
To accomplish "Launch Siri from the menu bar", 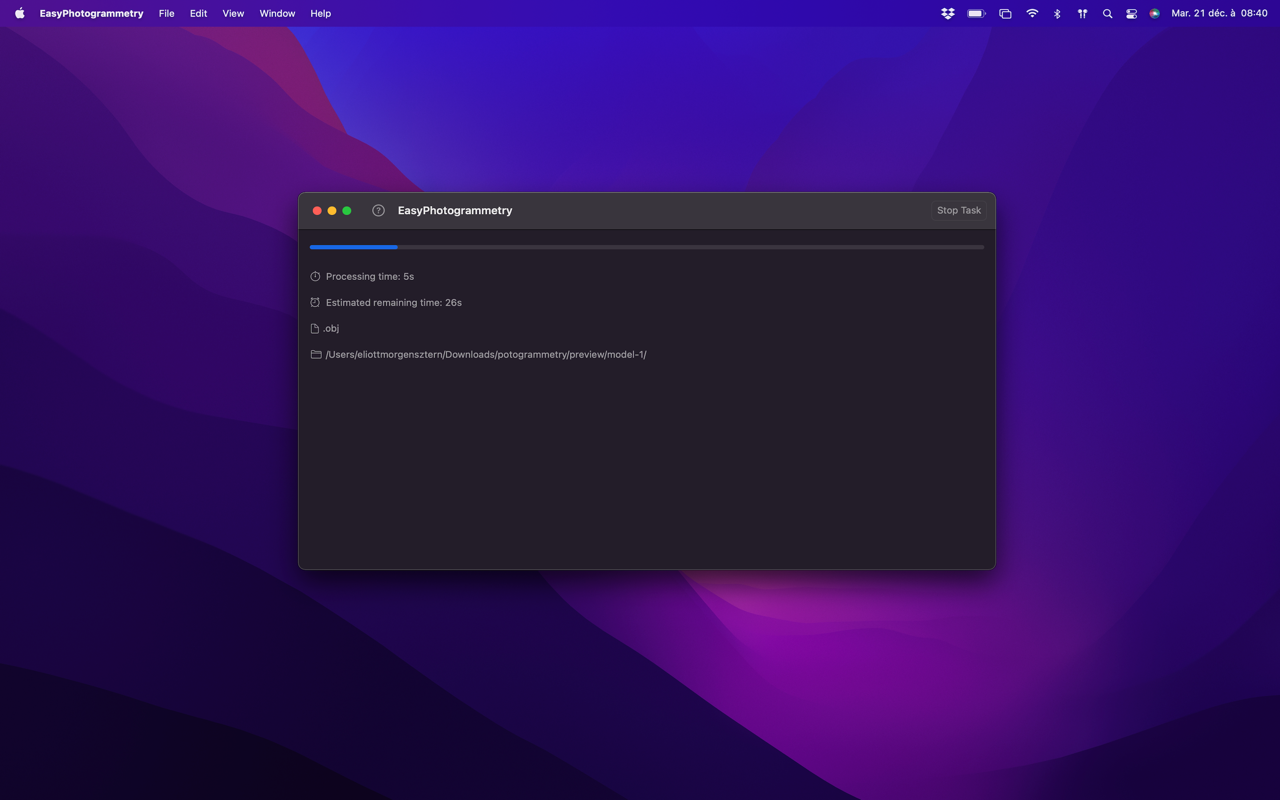I will pos(1155,14).
